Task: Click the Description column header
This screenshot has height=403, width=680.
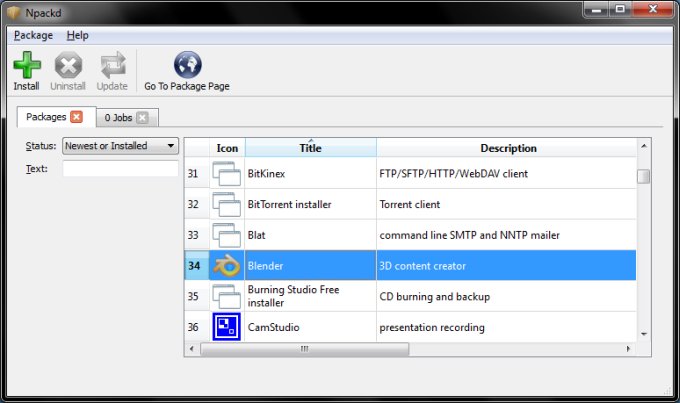Action: 508,148
